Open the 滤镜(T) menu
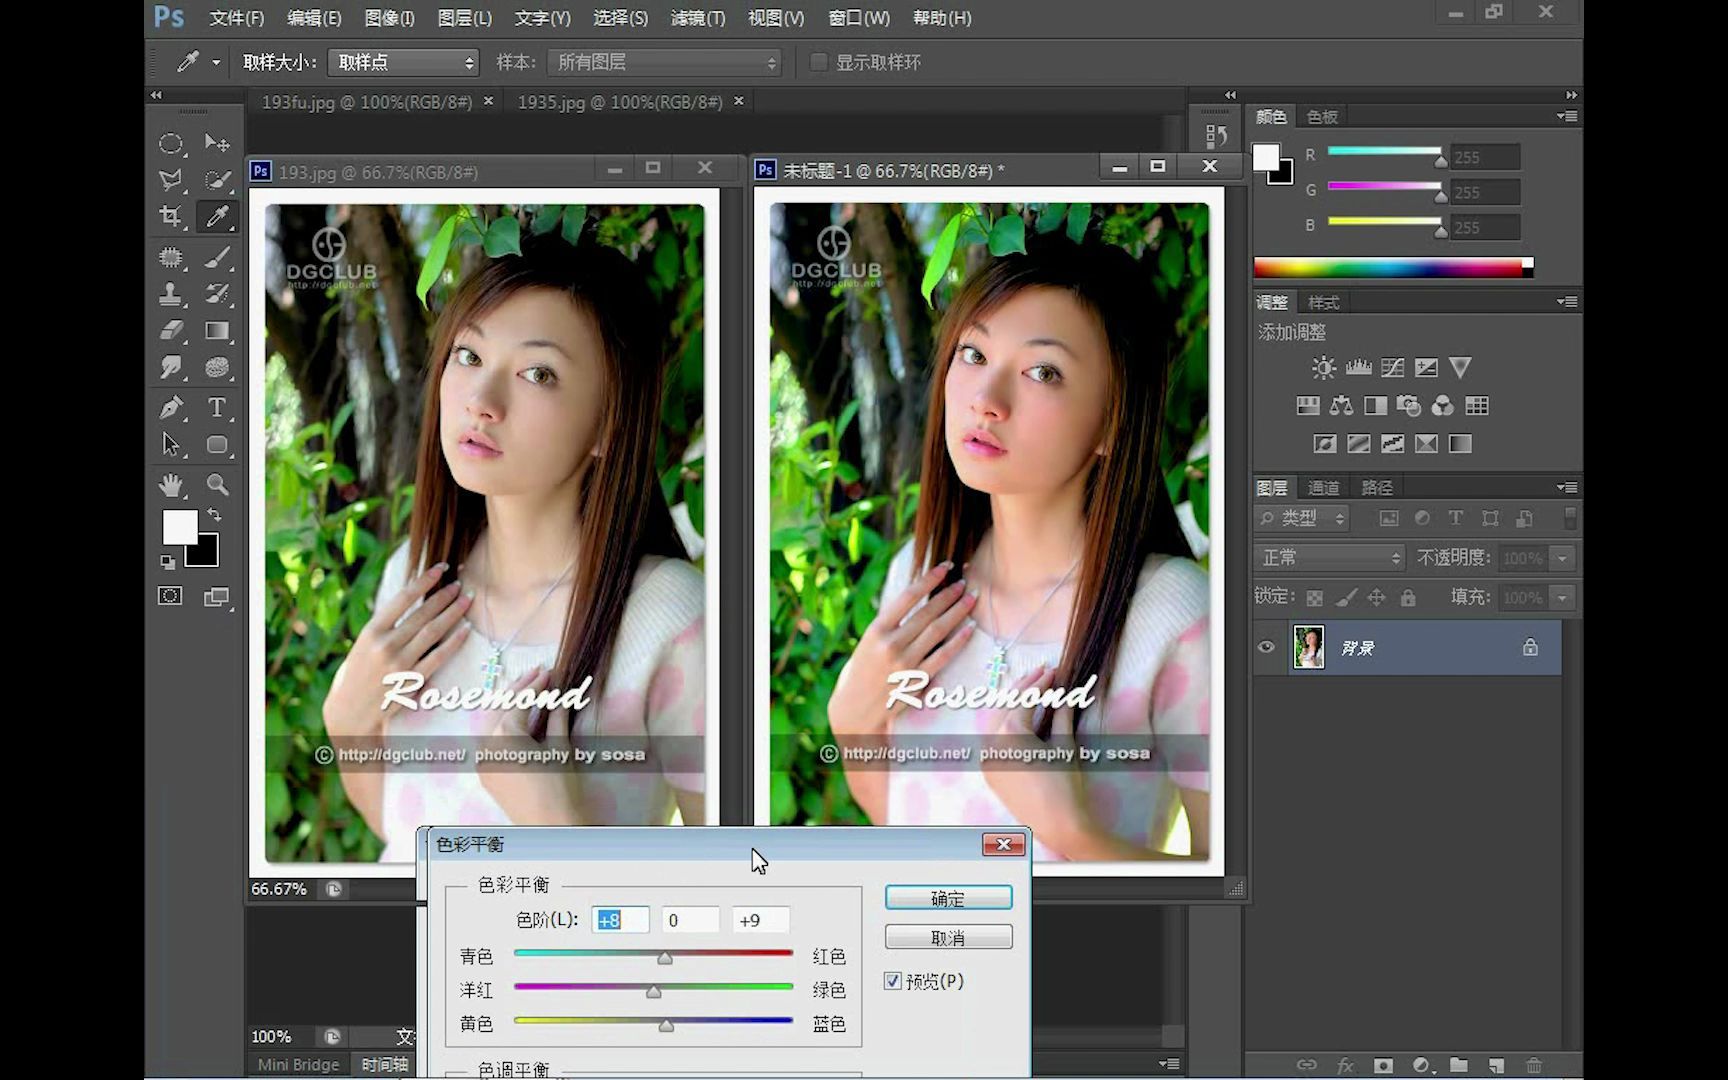This screenshot has height=1080, width=1728. point(698,18)
